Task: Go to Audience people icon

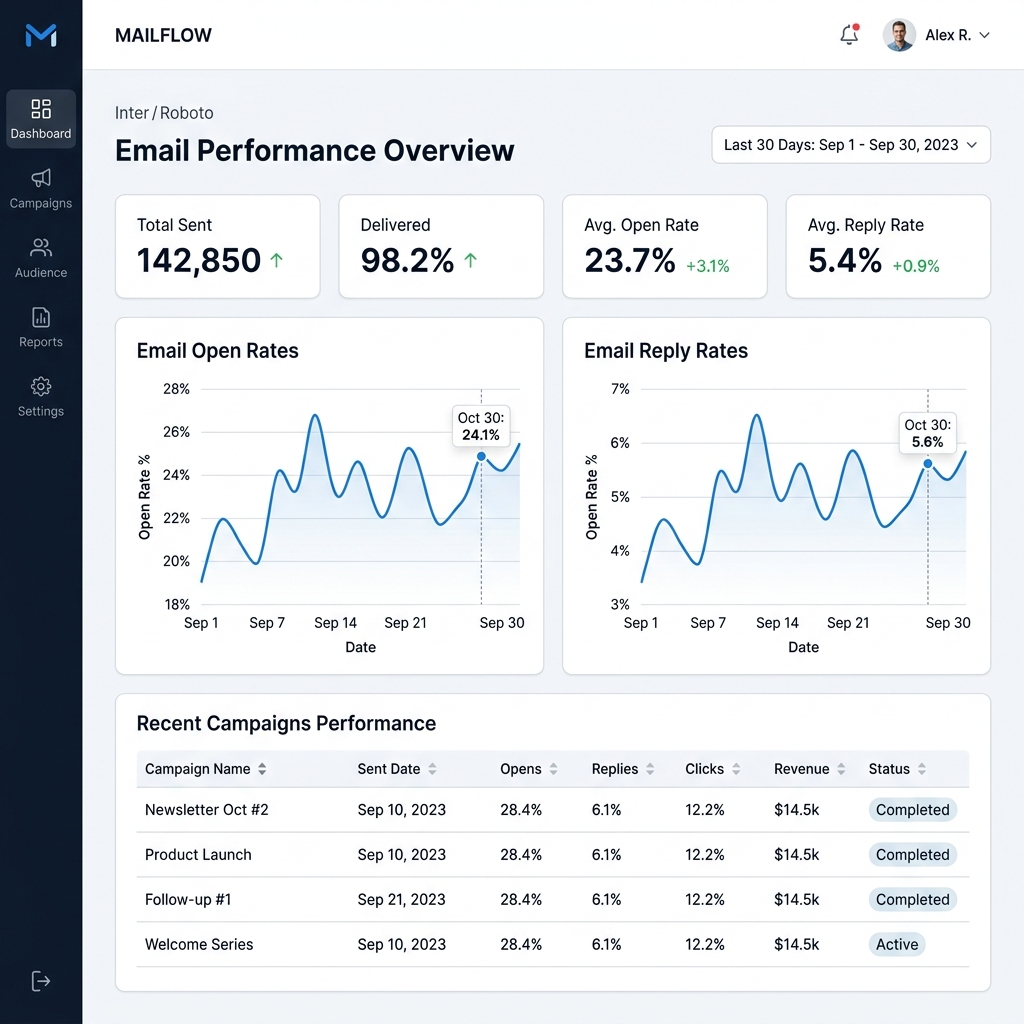Action: pyautogui.click(x=41, y=248)
